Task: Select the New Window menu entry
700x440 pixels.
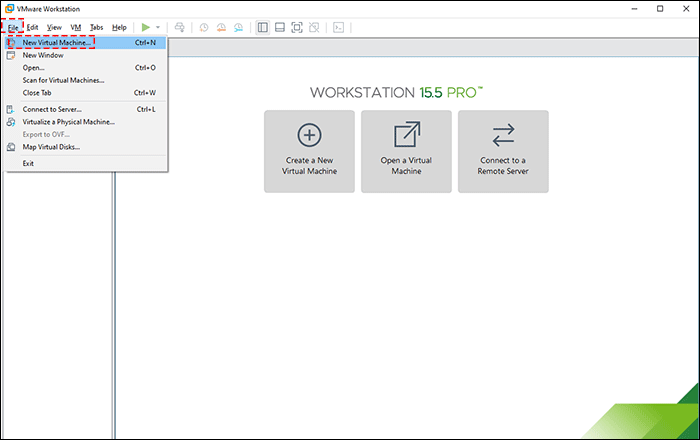Action: [x=85, y=55]
